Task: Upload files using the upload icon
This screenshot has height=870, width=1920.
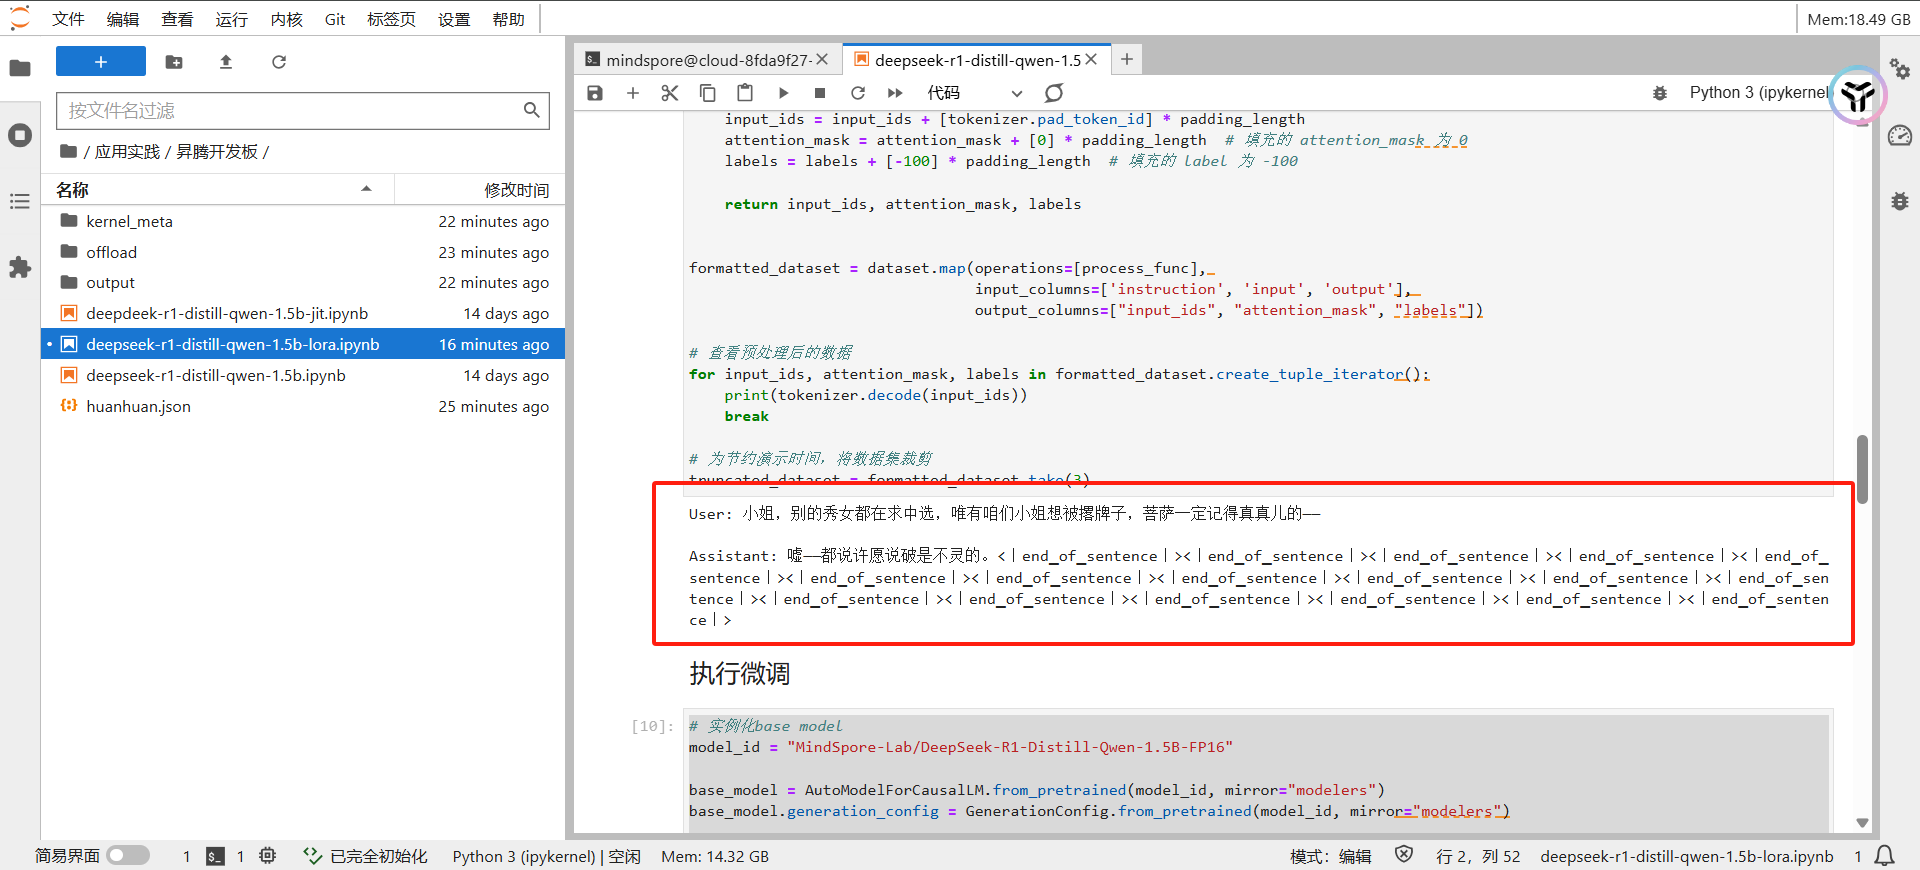Action: [226, 62]
